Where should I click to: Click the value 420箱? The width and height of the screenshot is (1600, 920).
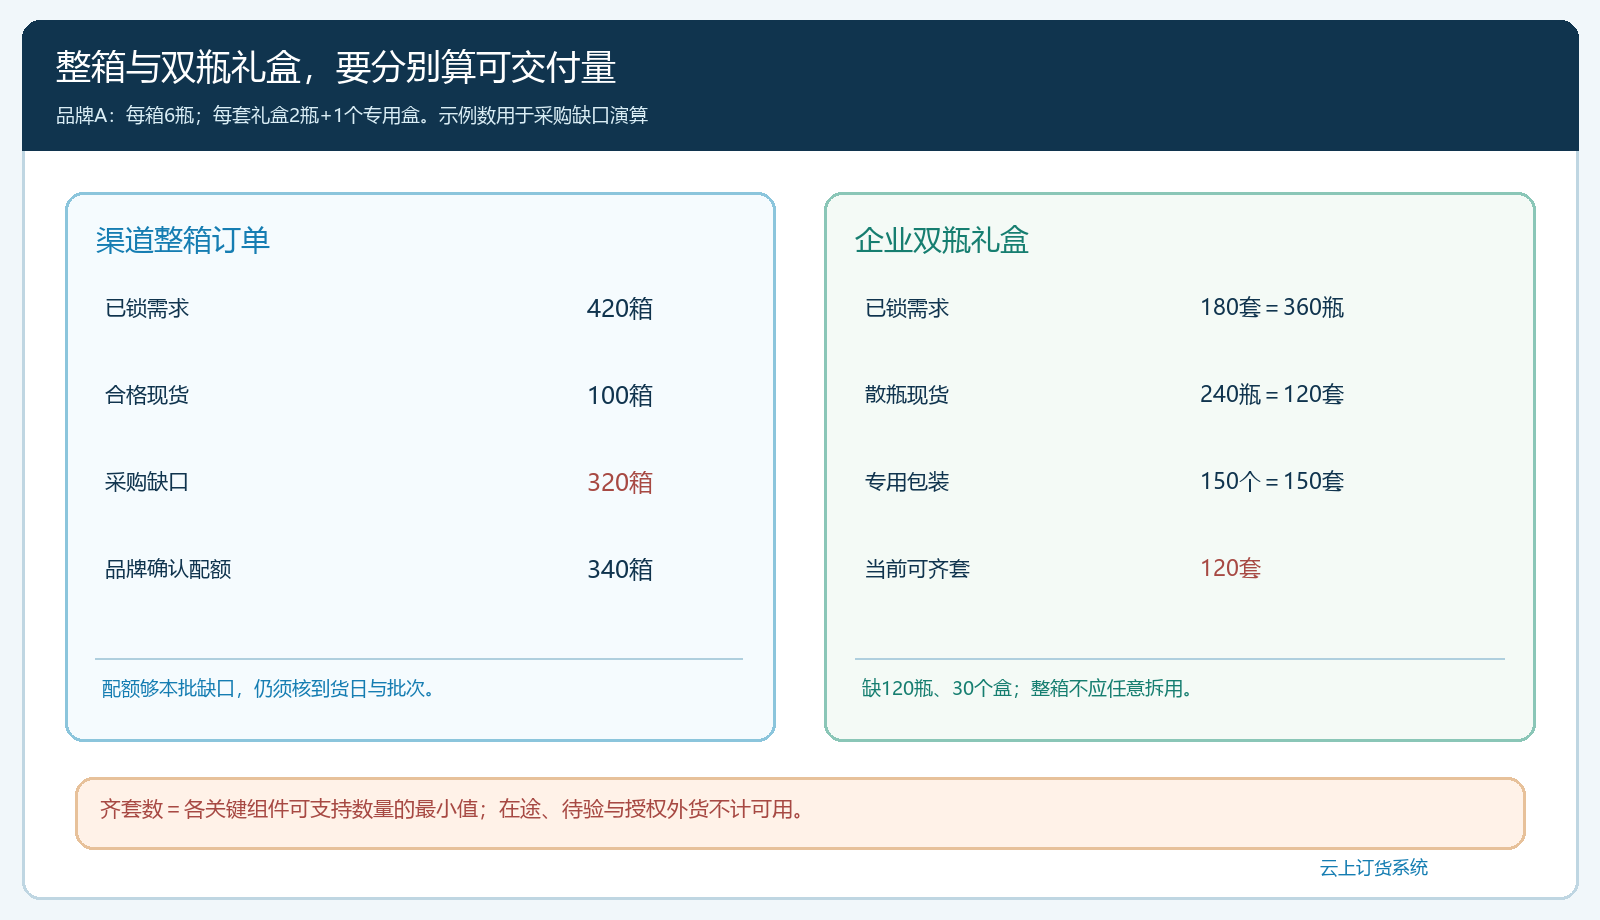[x=620, y=308]
